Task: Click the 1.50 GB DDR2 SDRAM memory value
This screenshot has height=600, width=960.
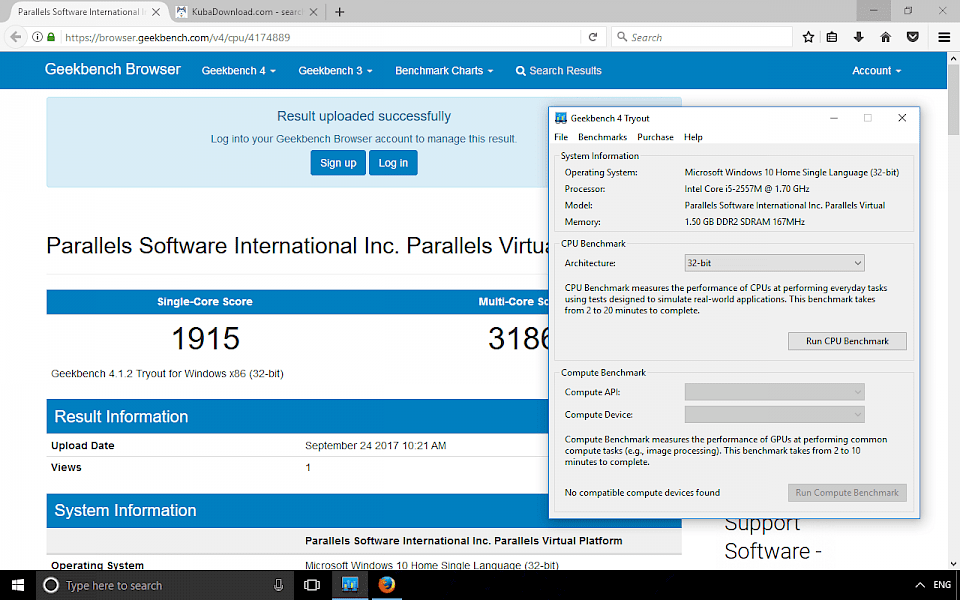Action: pyautogui.click(x=744, y=222)
